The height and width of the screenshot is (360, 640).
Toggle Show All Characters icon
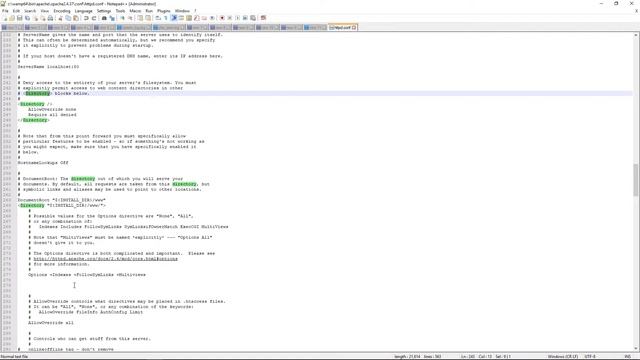click(x=165, y=18)
